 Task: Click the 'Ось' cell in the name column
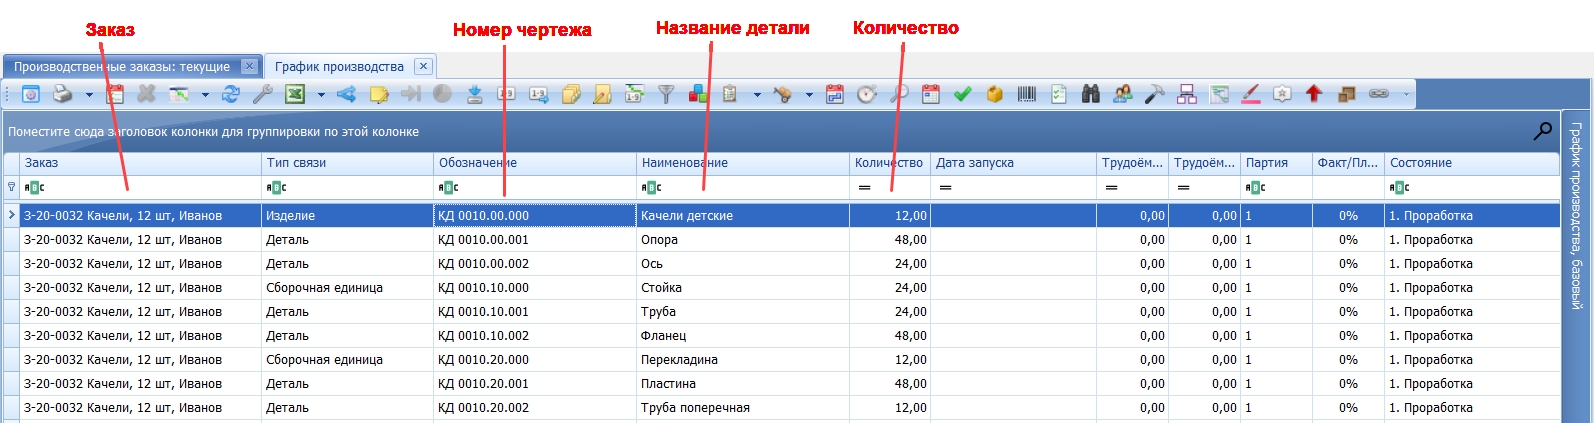[743, 264]
